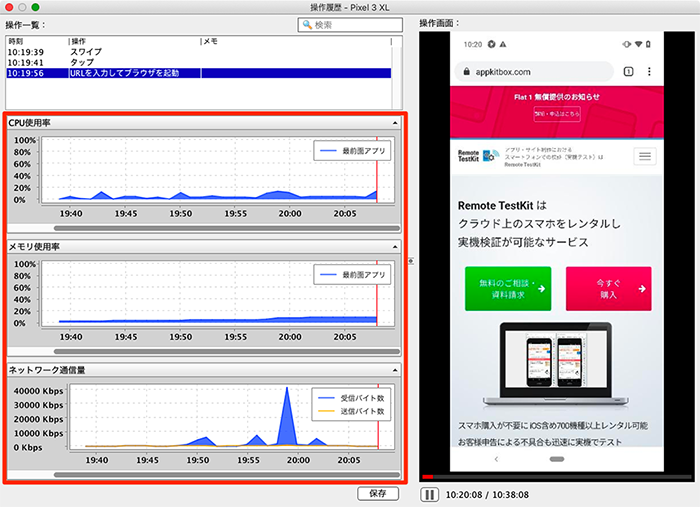
Task: Click the battery icon in phone status bar
Action: pos(648,44)
